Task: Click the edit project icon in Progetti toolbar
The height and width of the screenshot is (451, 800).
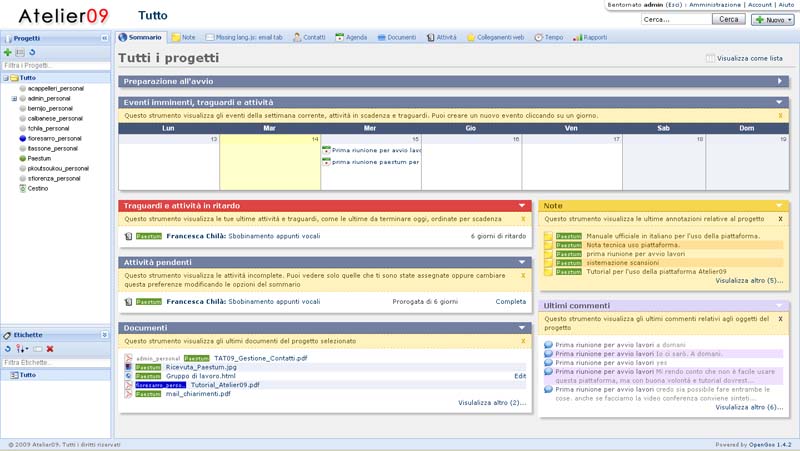Action: 20,52
